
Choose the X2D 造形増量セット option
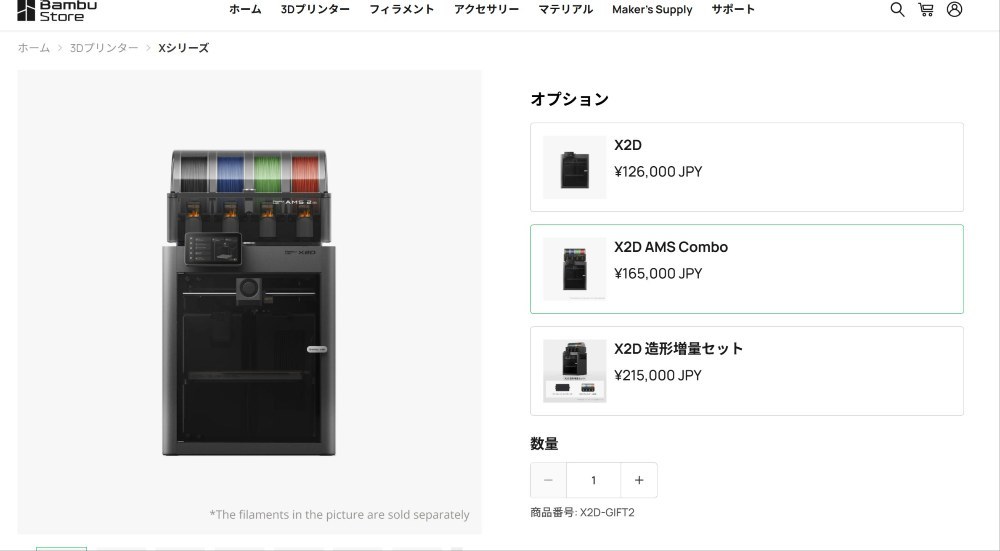747,371
